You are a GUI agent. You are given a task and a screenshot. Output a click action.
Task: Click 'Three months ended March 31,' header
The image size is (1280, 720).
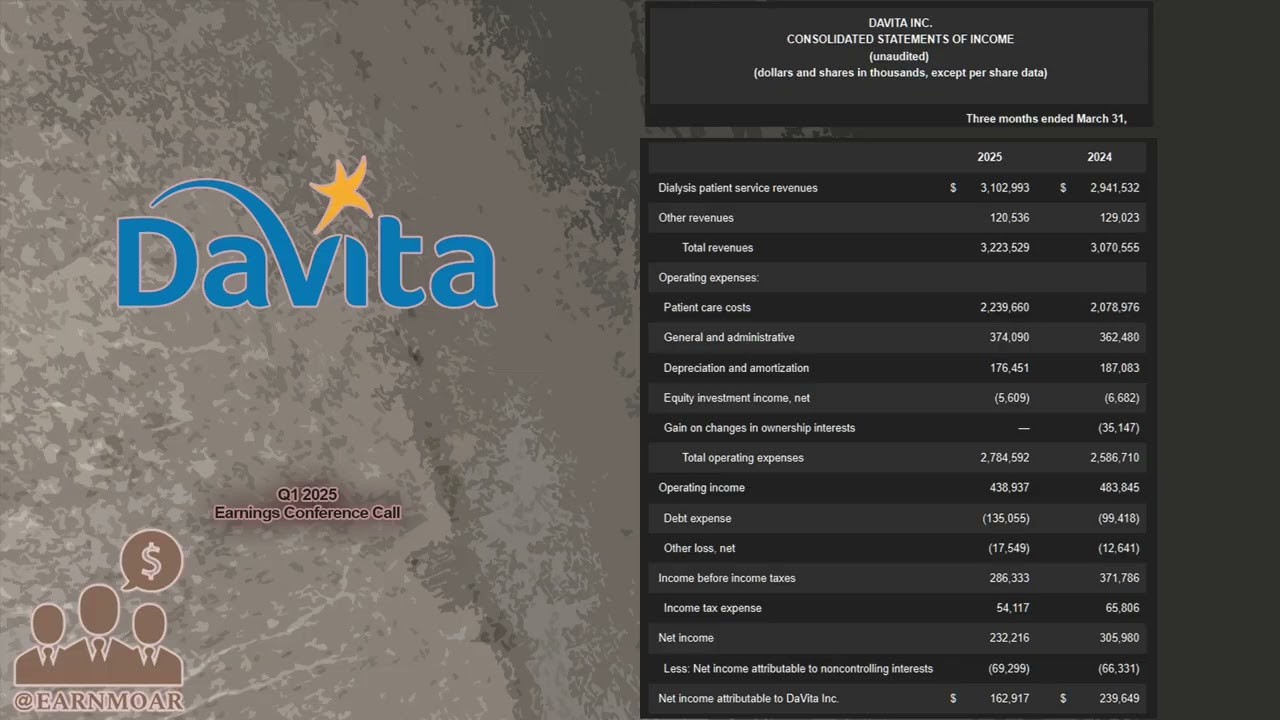(x=1046, y=119)
